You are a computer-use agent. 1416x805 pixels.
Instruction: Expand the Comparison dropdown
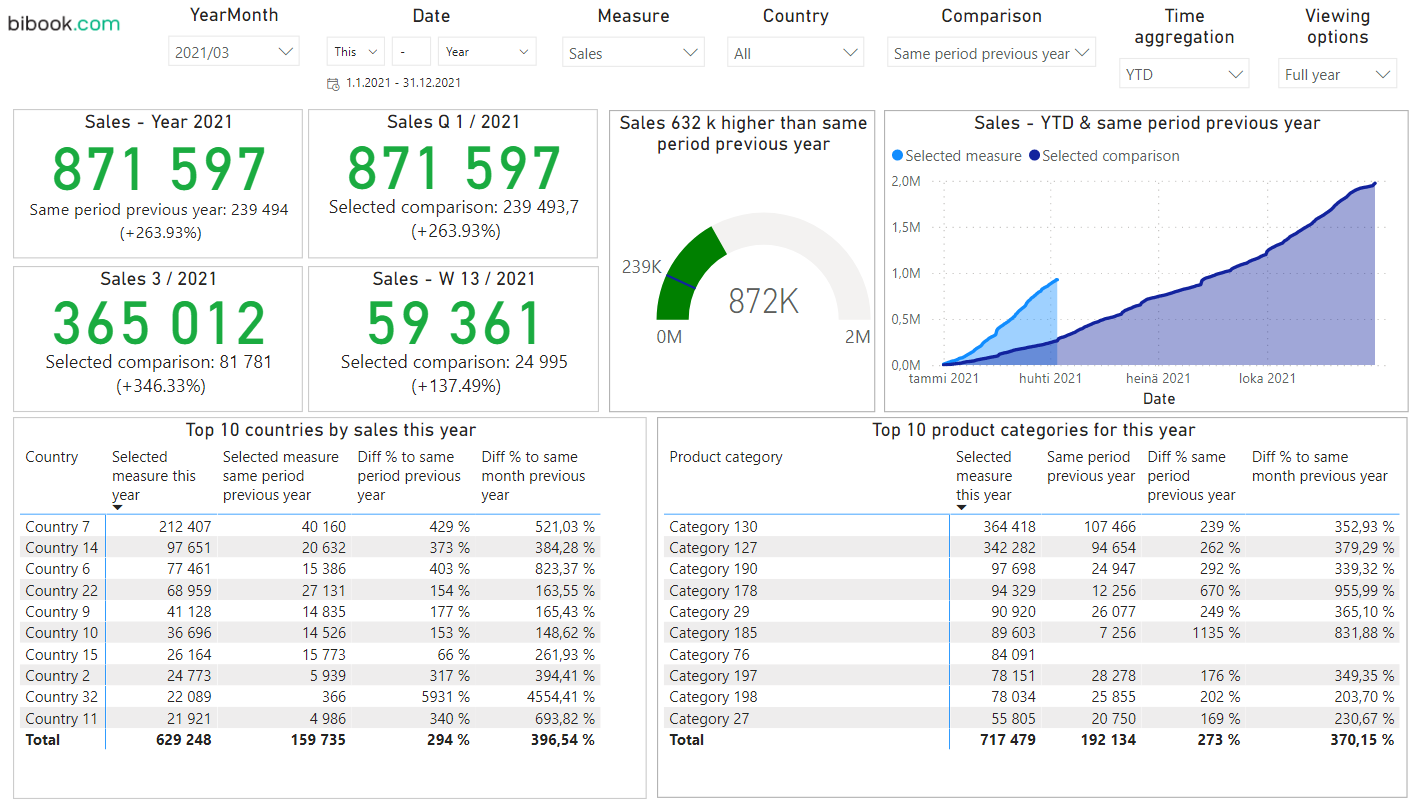(x=990, y=53)
